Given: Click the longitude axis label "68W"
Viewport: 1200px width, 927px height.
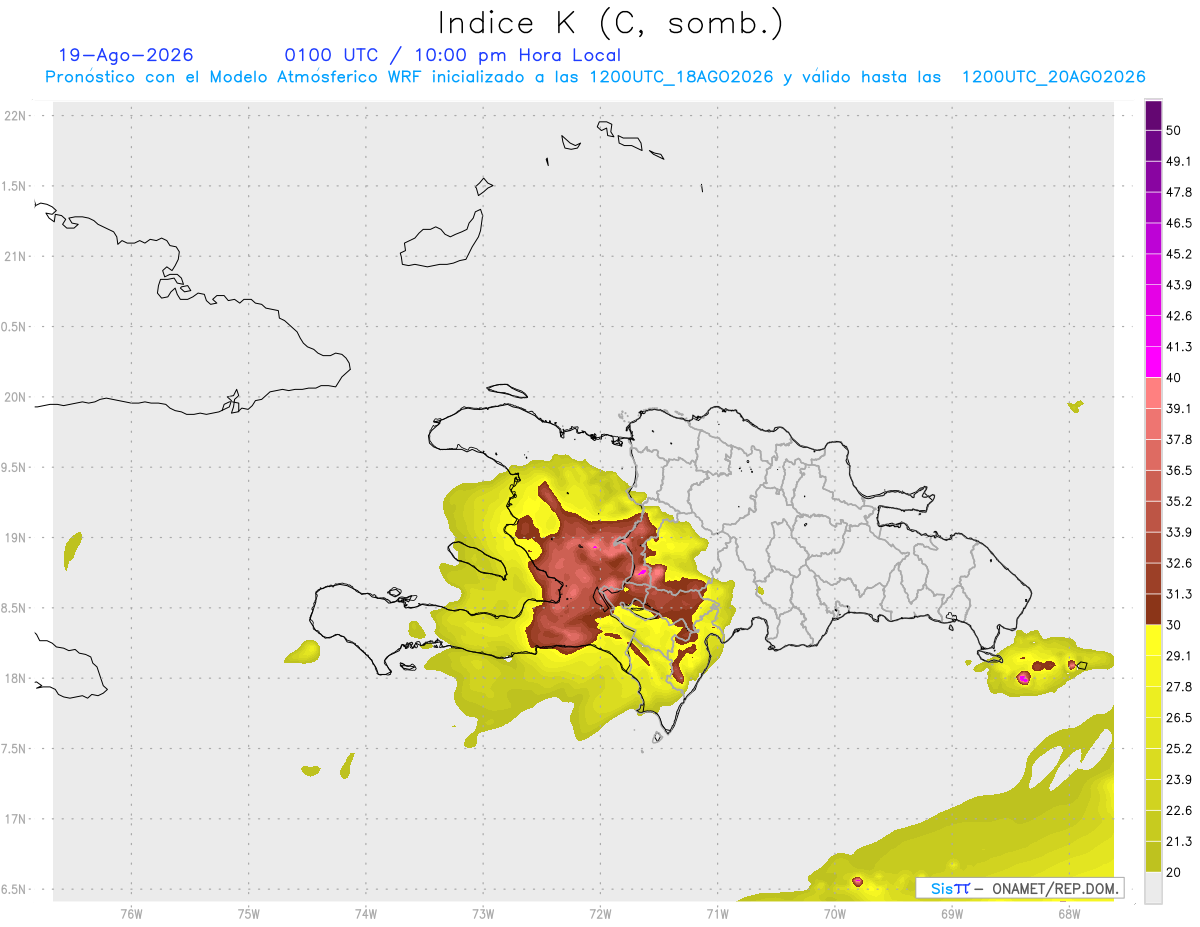Looking at the screenshot, I should coord(1069,913).
